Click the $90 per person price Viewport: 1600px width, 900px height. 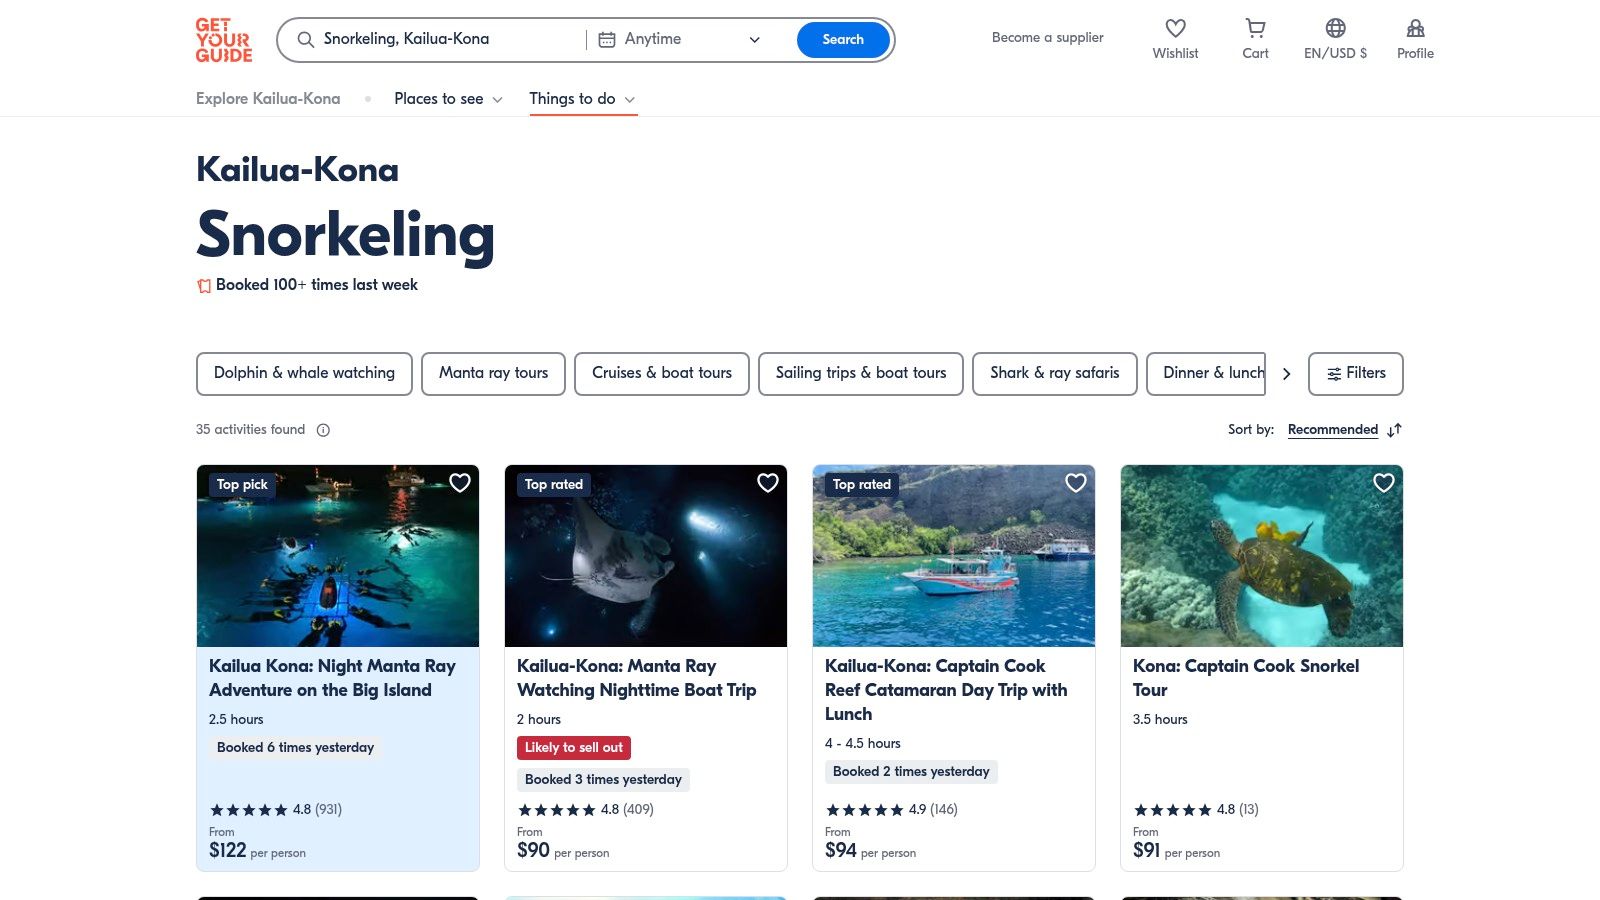click(x=563, y=851)
